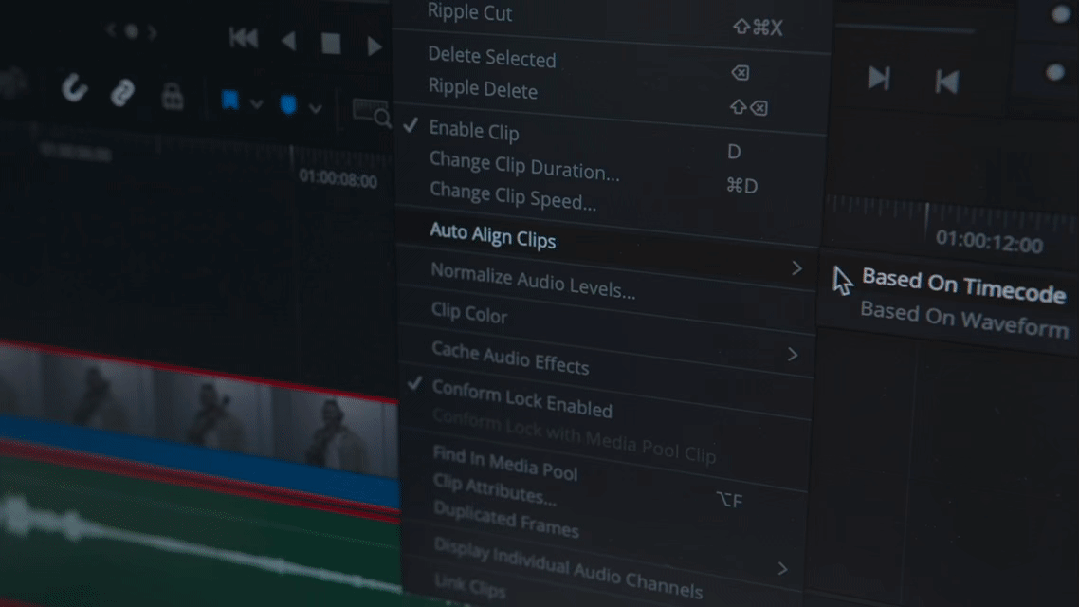This screenshot has height=607, width=1079.
Task: Open Change Clip Speed... from the menu
Action: [x=513, y=196]
